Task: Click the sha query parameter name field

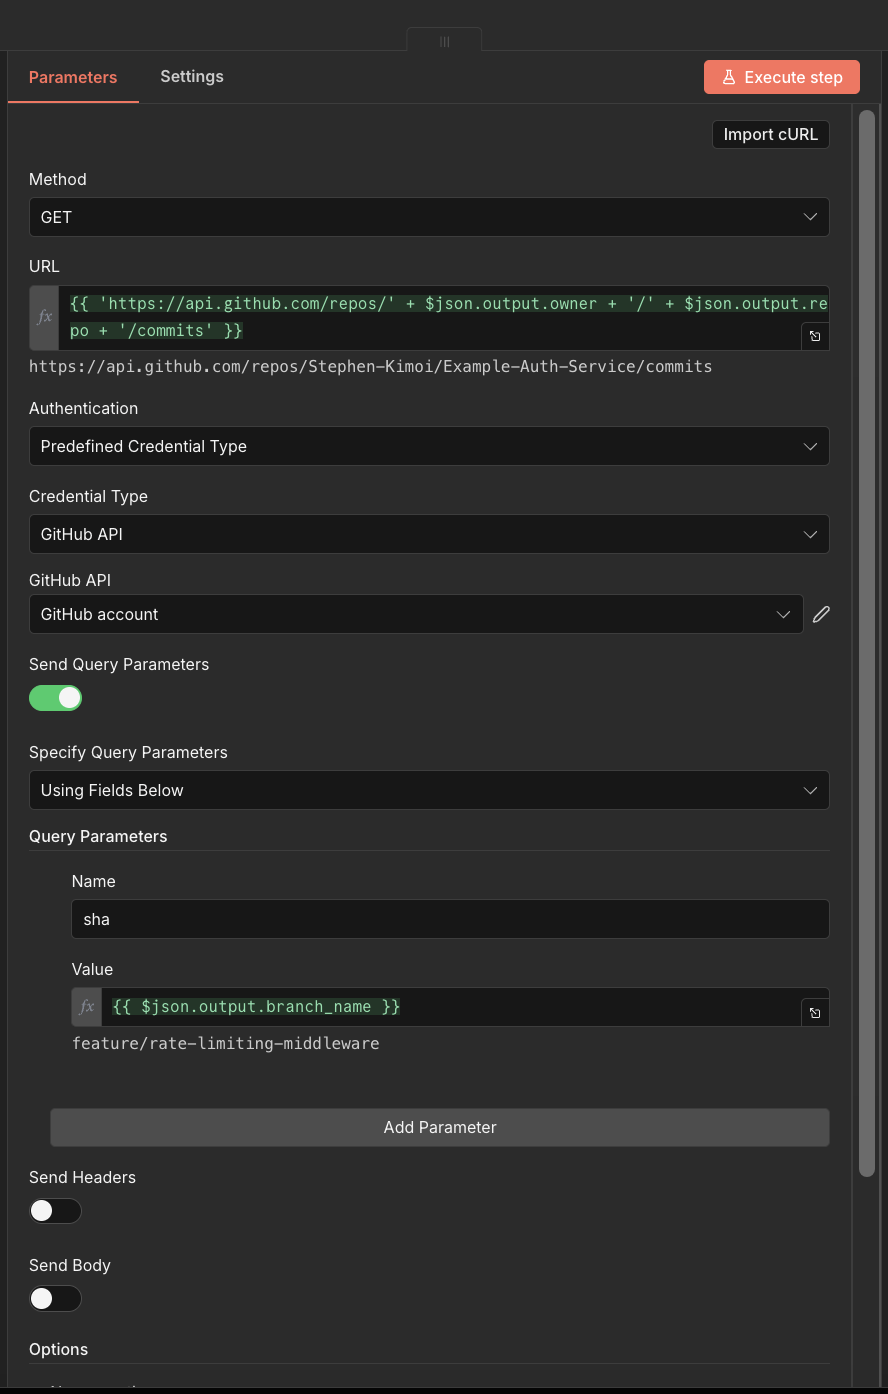Action: (x=449, y=918)
